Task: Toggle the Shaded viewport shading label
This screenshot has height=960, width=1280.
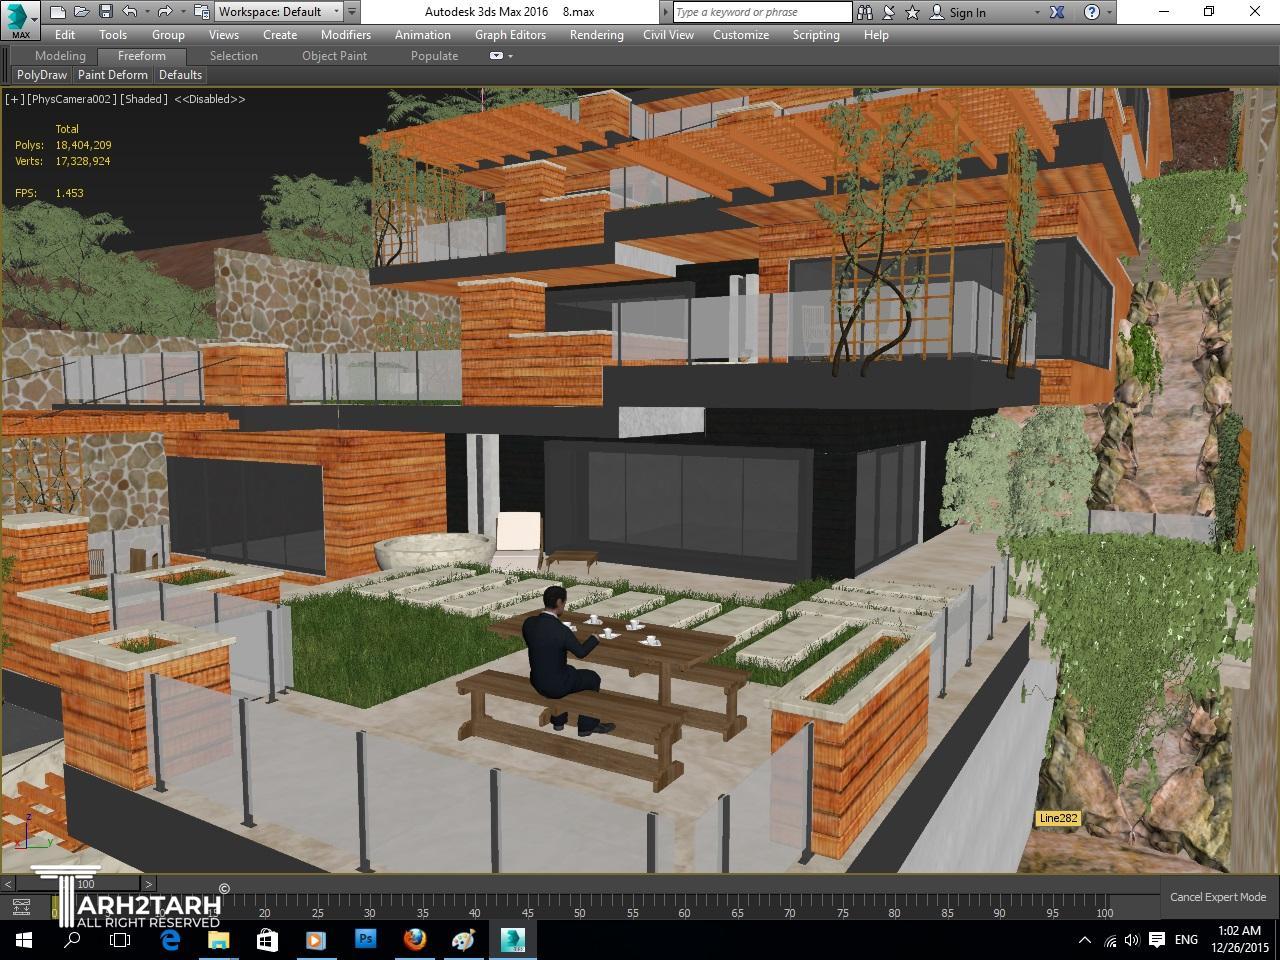Action: pyautogui.click(x=145, y=99)
